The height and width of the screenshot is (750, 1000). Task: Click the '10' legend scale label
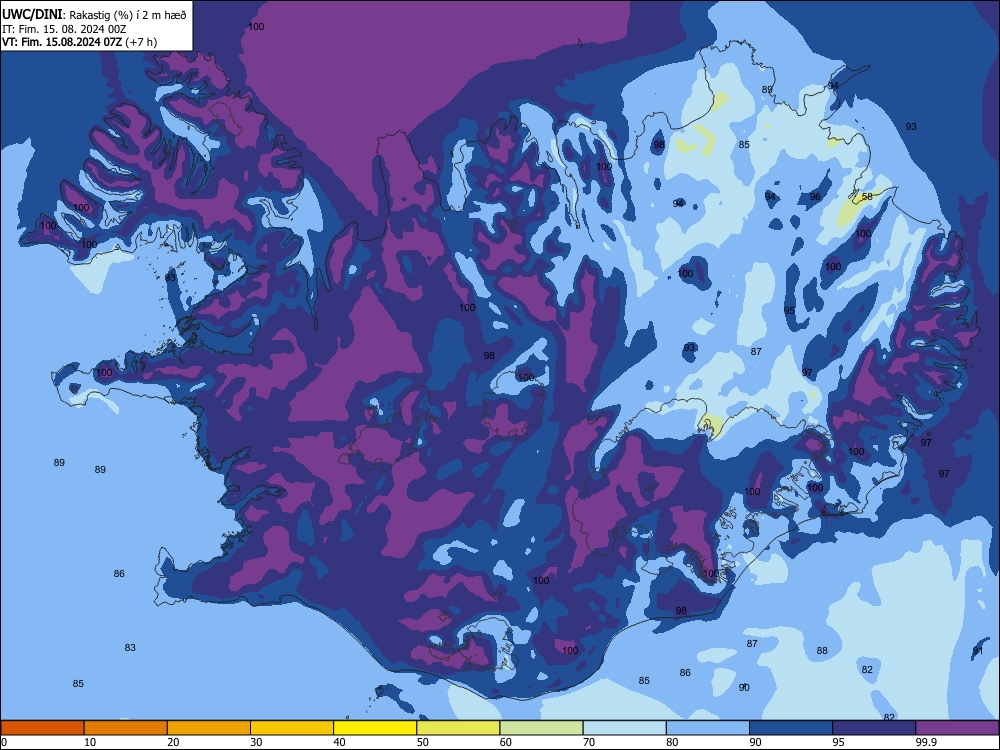point(90,742)
